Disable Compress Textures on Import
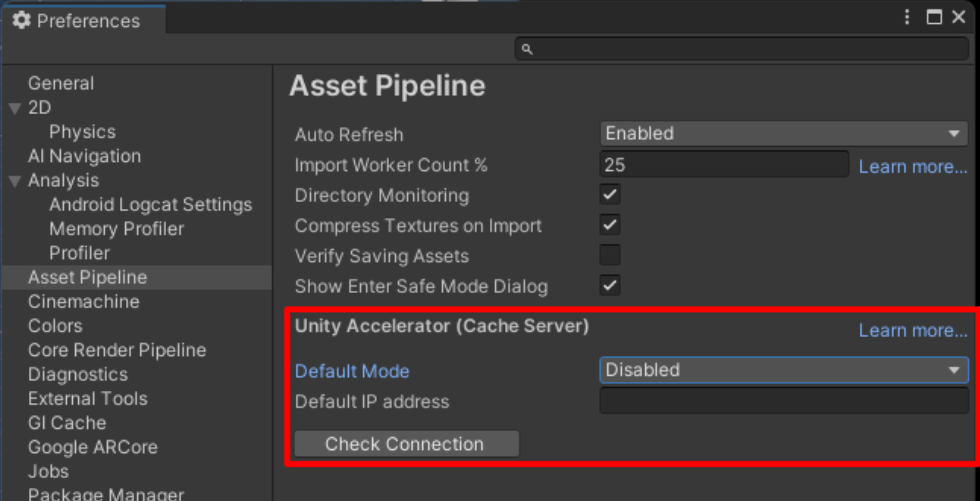This screenshot has width=980, height=501. pos(610,225)
